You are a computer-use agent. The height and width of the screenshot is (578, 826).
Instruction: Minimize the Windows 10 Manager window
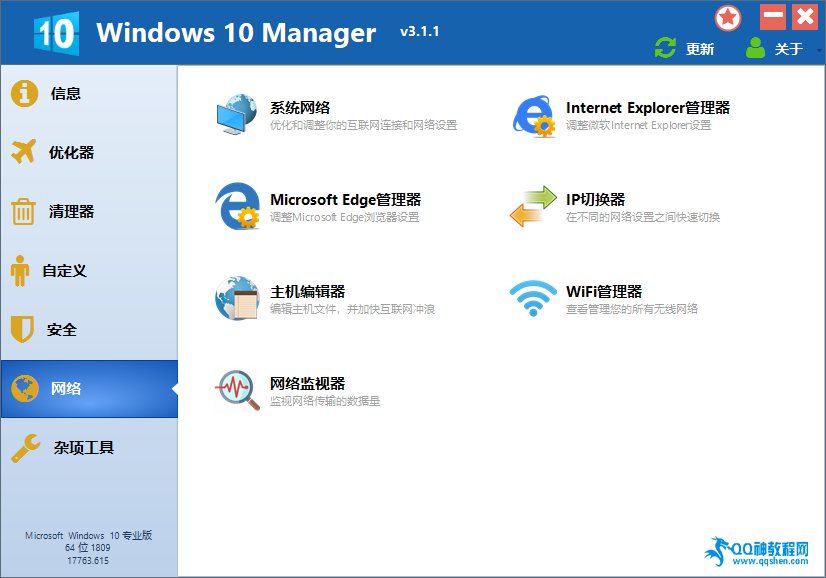[x=773, y=17]
